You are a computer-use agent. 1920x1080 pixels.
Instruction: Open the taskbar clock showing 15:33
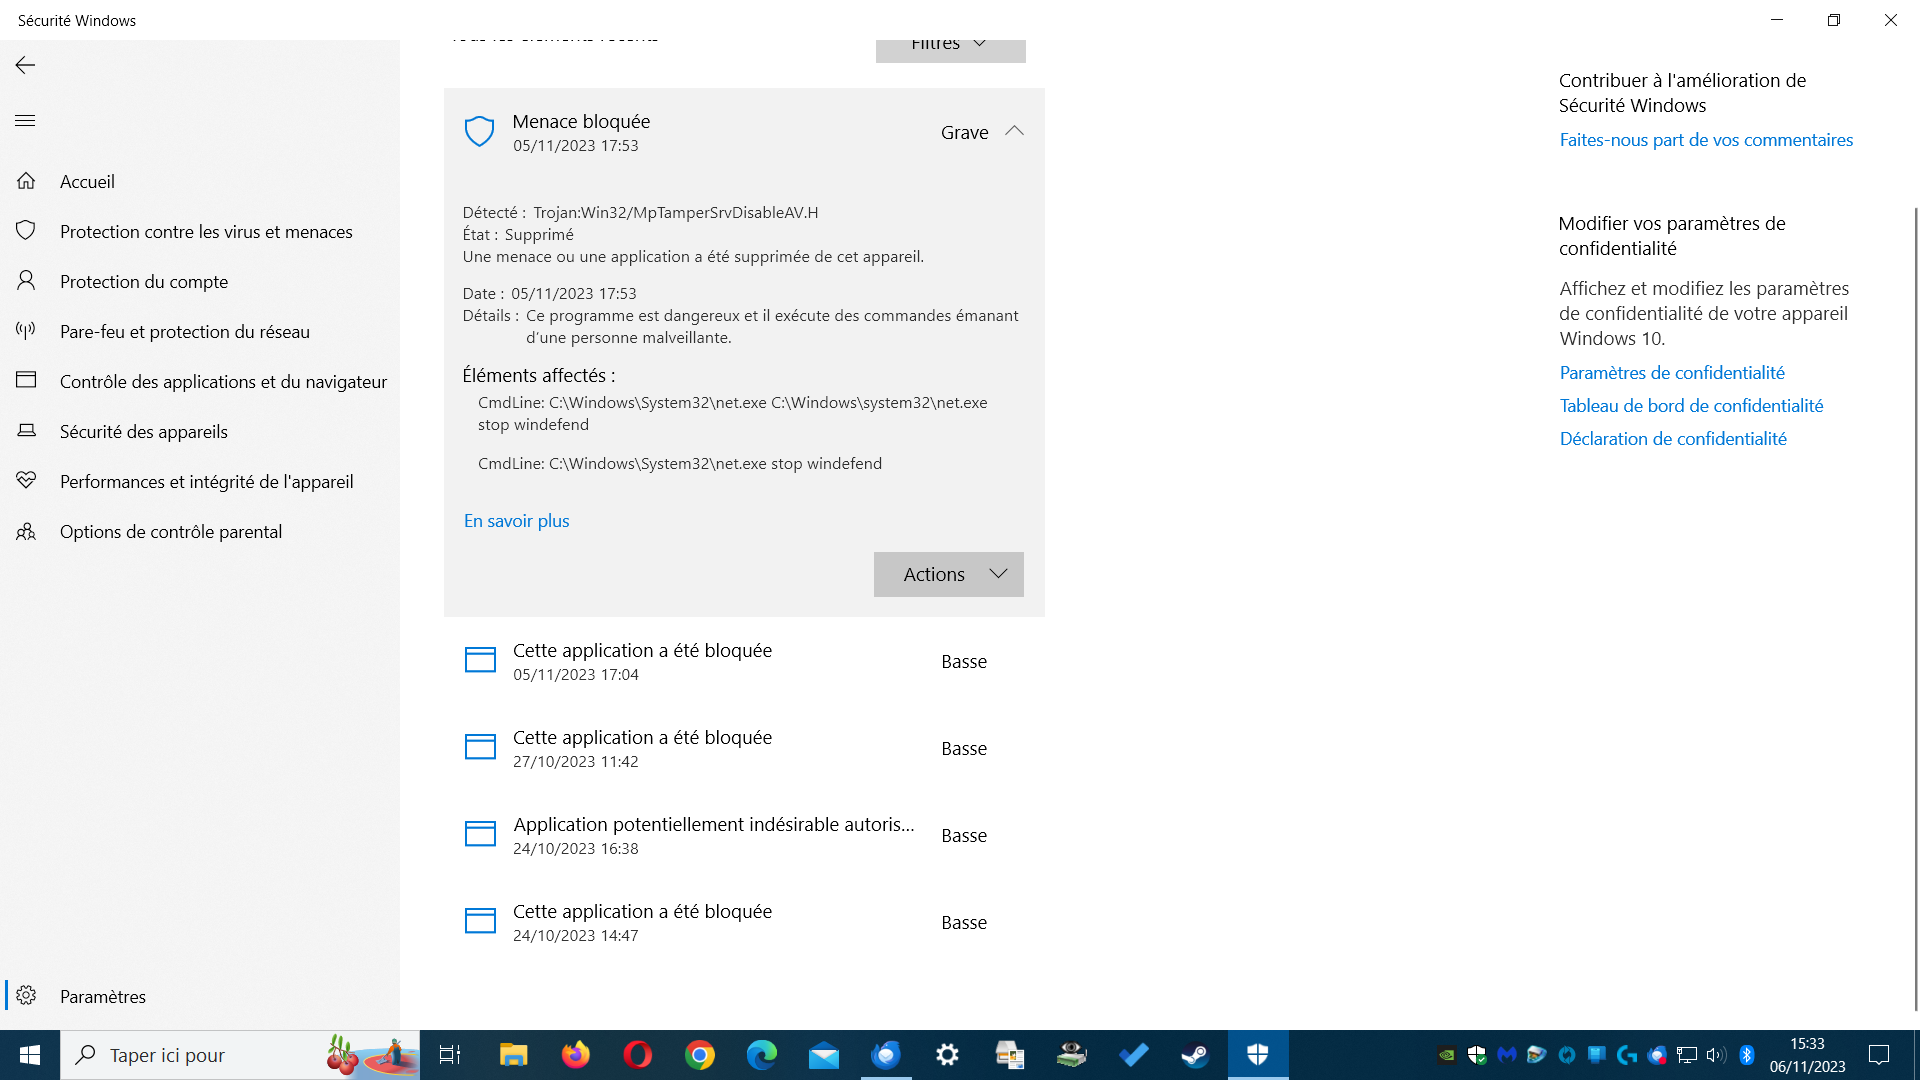click(x=1807, y=1055)
